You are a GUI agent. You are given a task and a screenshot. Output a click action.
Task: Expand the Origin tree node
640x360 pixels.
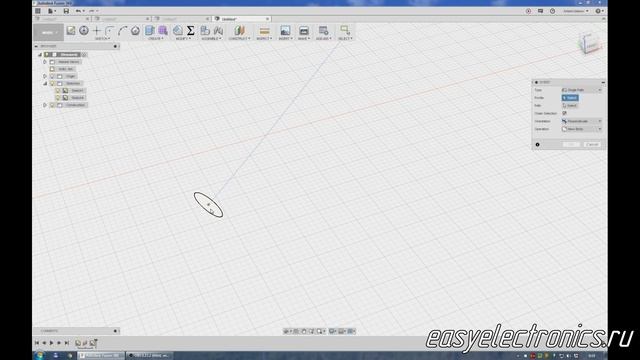click(x=45, y=76)
